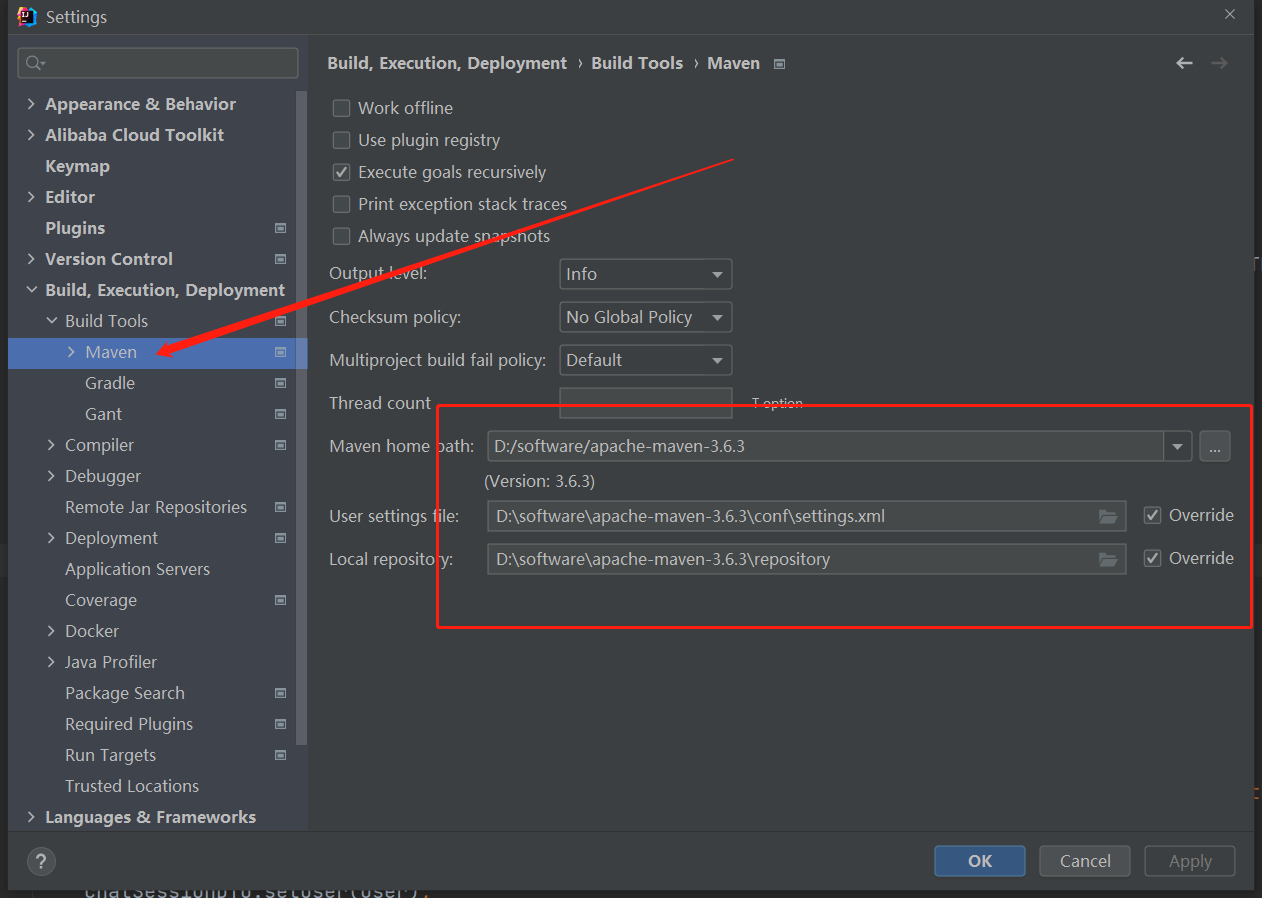Click the Cancel button
Viewport: 1262px width, 898px height.
(x=1084, y=861)
